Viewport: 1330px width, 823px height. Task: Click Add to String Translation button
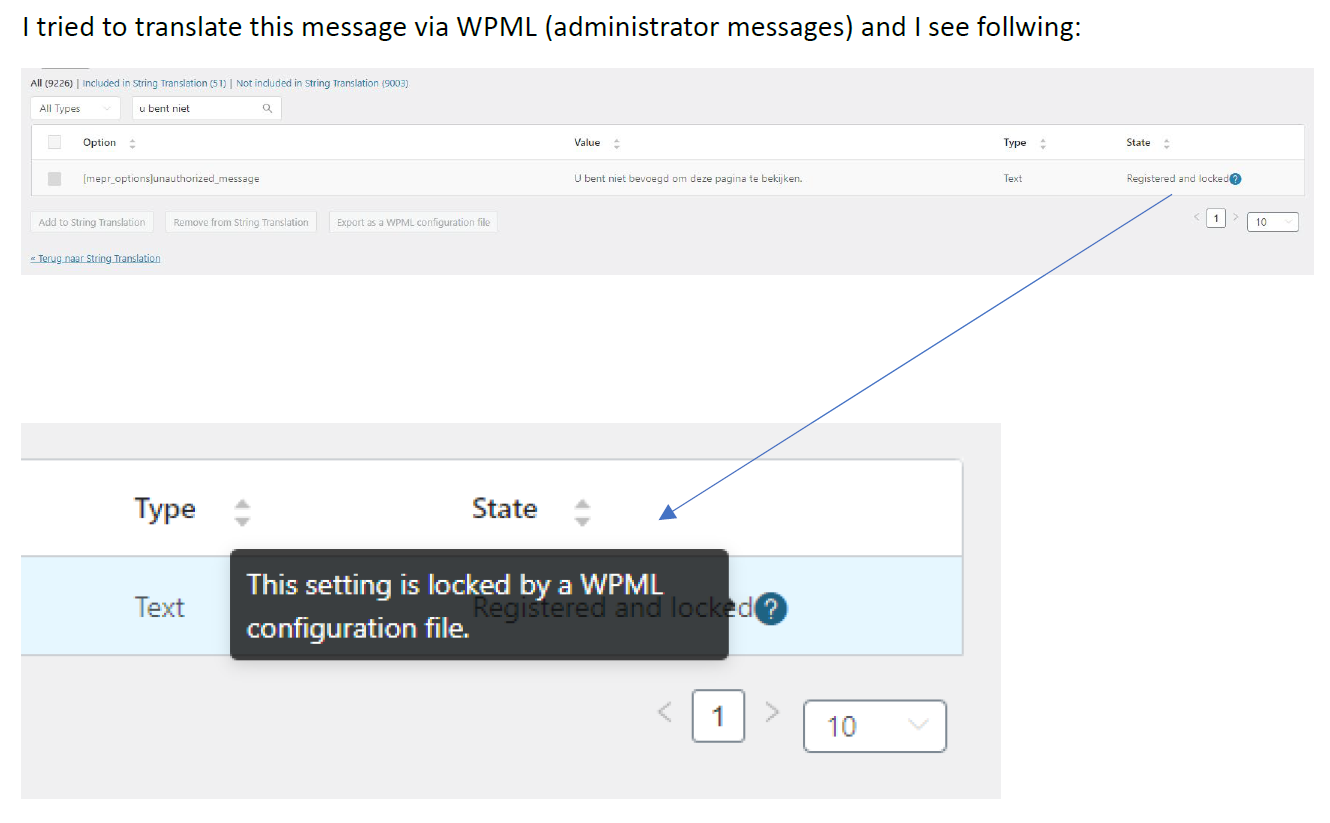(92, 222)
